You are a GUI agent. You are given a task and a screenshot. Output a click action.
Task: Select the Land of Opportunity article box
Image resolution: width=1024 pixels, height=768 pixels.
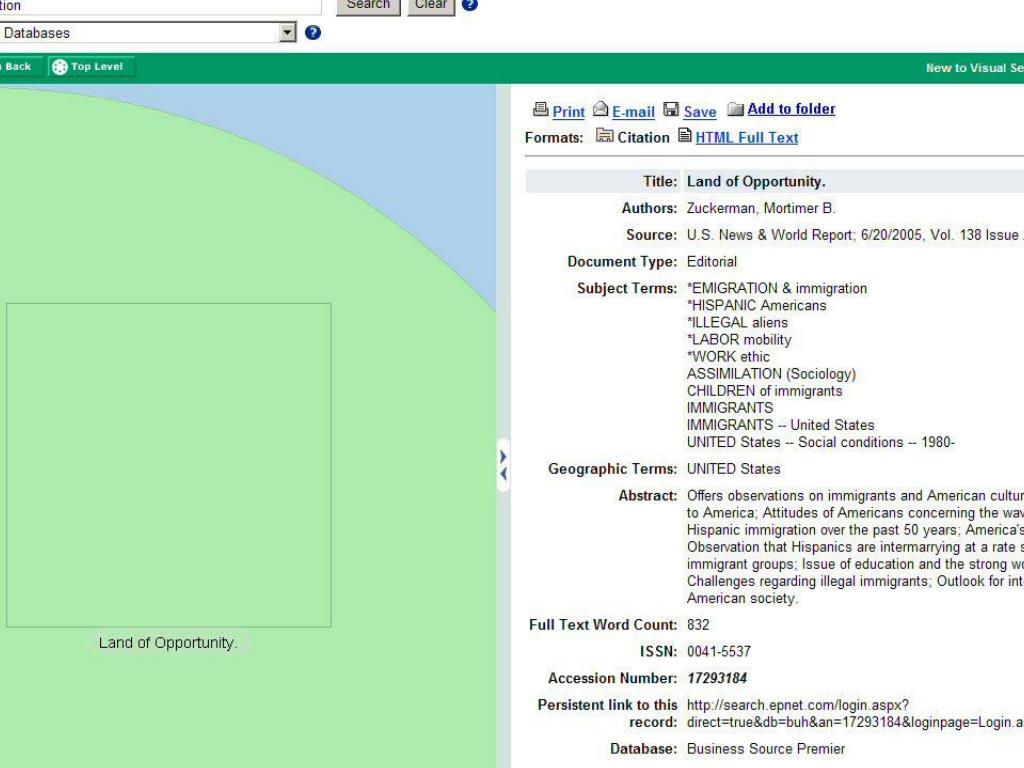pyautogui.click(x=168, y=465)
